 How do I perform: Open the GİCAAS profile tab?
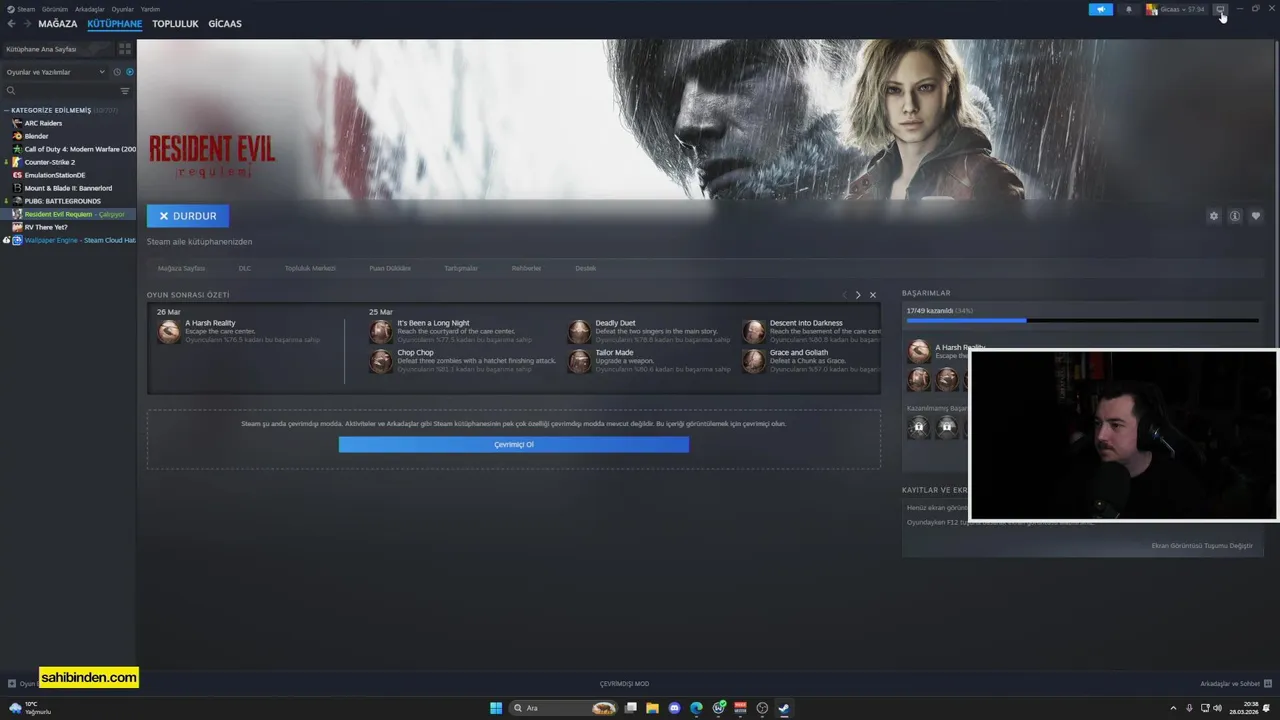pos(225,23)
